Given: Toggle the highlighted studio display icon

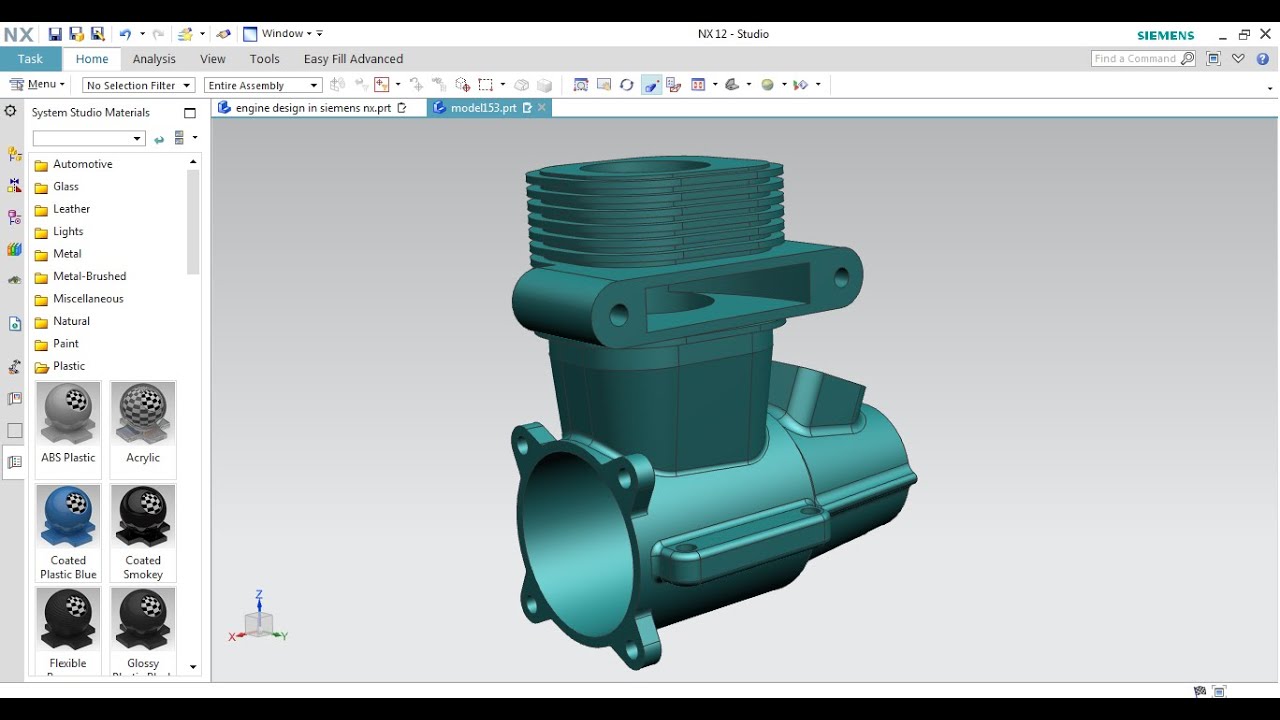Looking at the screenshot, I should click(651, 85).
